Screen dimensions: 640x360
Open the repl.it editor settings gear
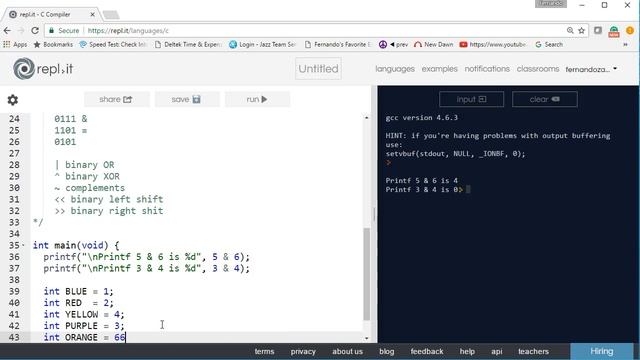point(13,100)
